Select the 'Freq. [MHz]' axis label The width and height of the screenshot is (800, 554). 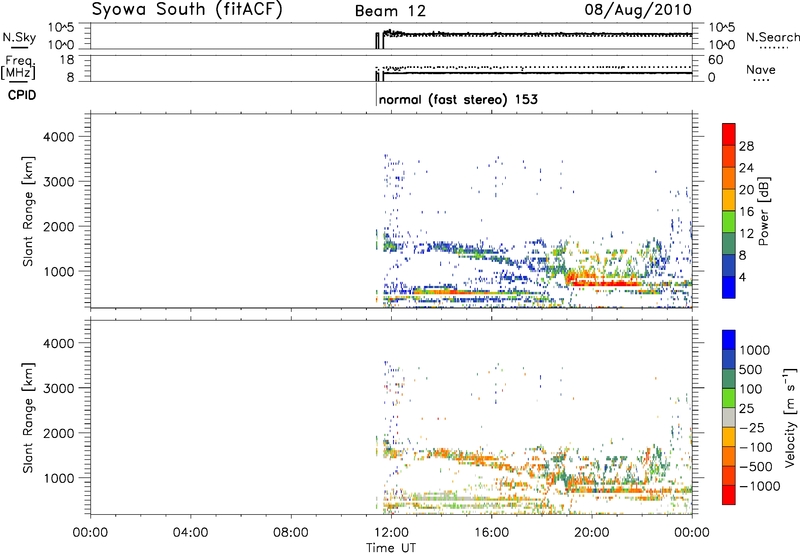point(18,67)
